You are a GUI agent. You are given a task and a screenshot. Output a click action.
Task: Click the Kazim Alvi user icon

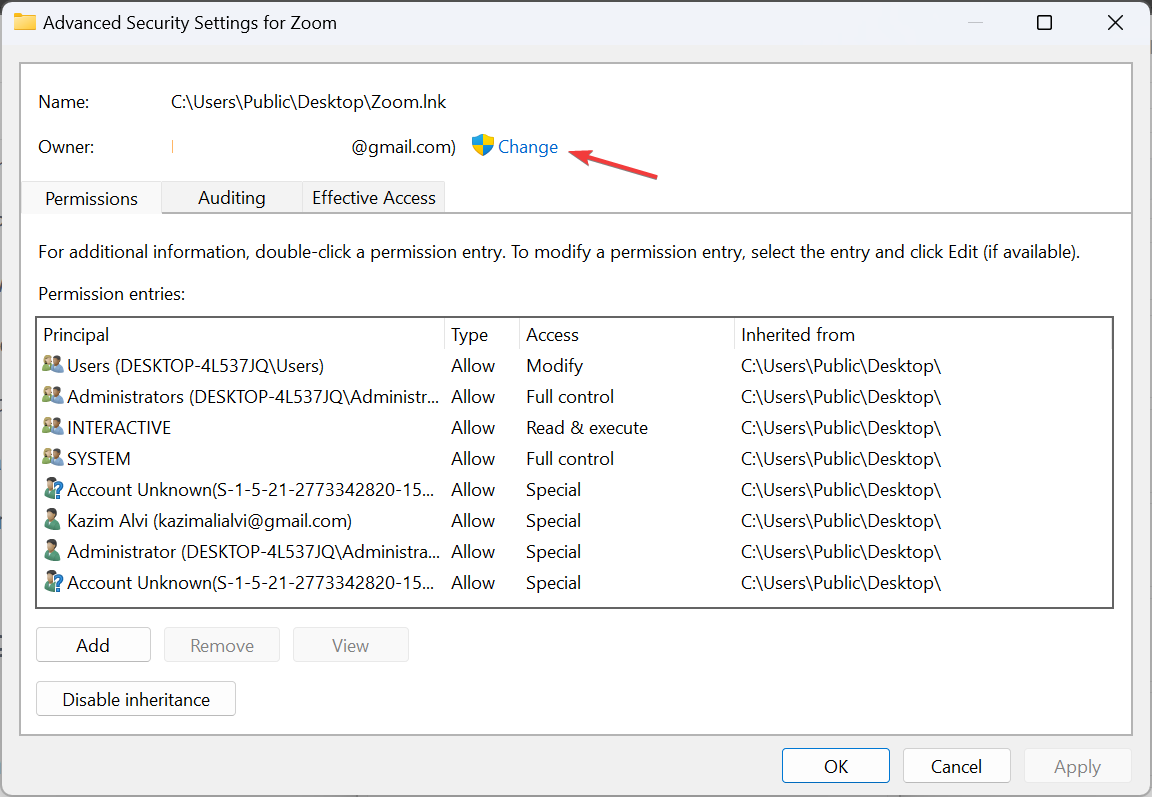pos(52,519)
